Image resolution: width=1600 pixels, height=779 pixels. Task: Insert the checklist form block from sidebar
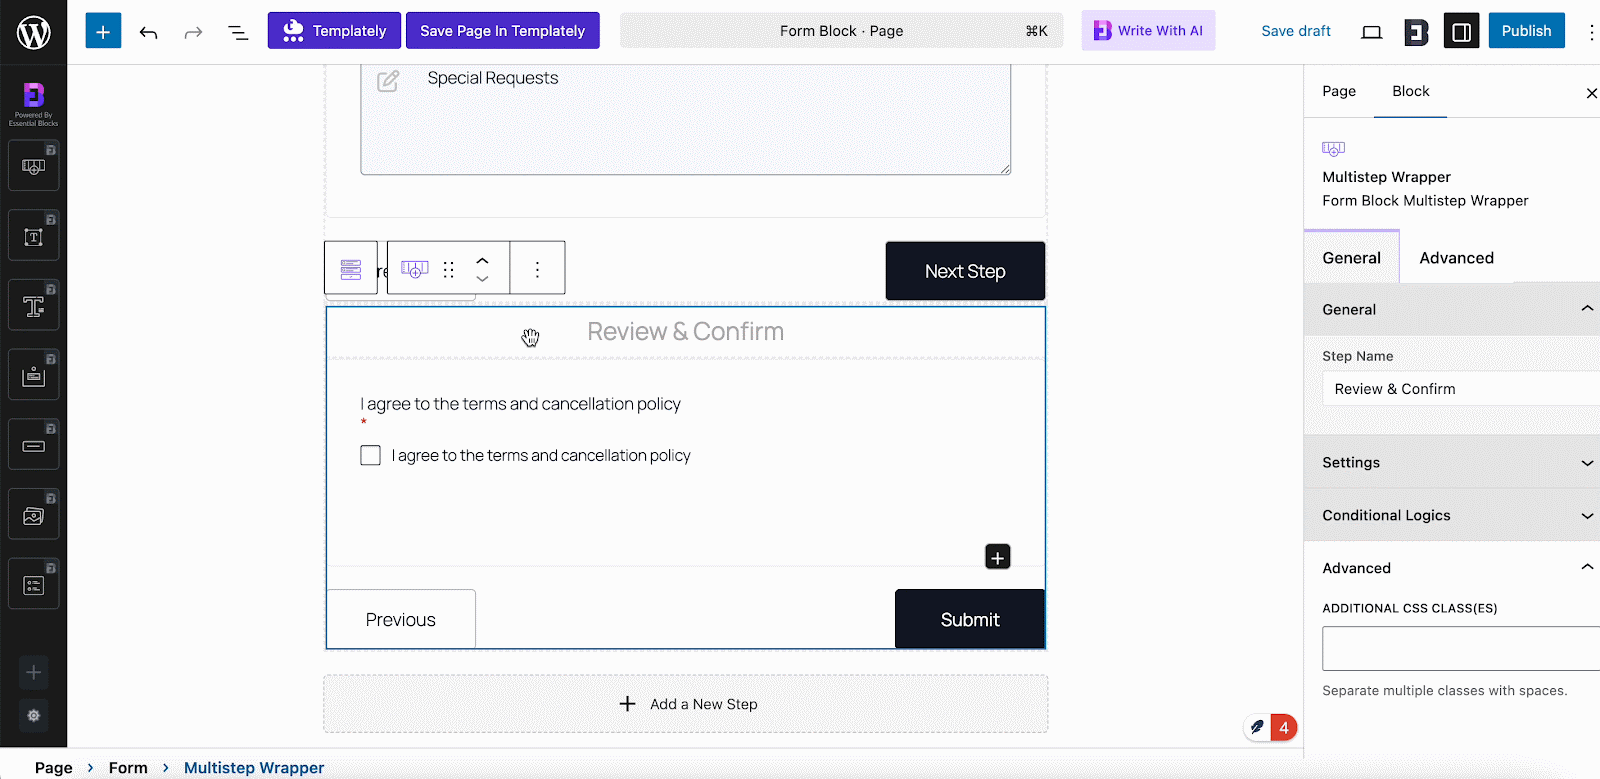(34, 585)
